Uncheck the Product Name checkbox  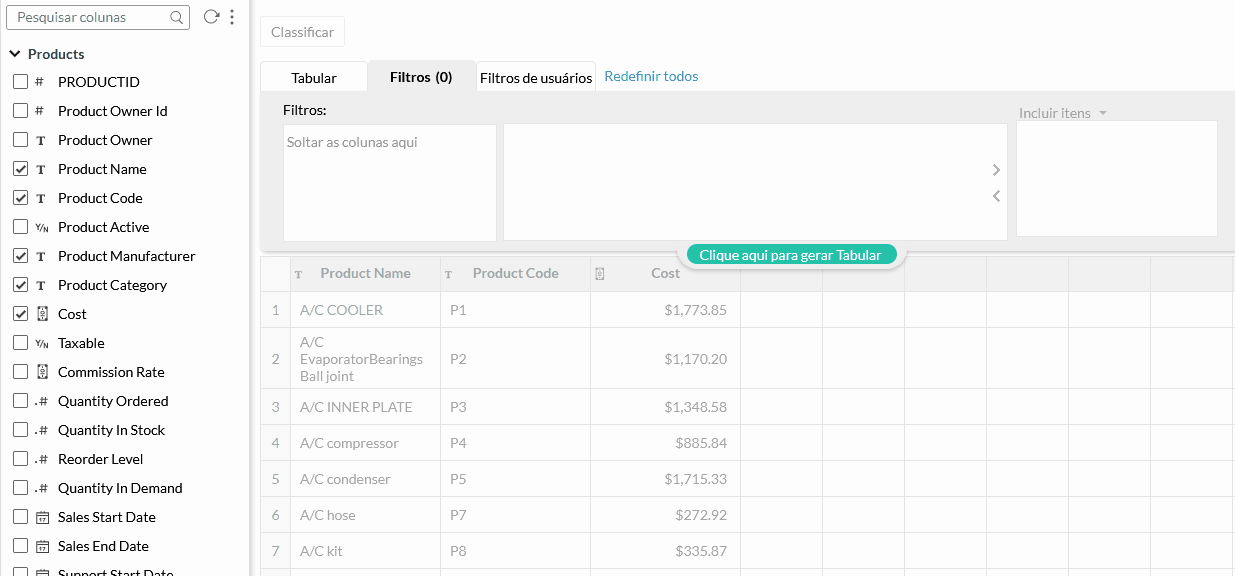(x=20, y=169)
